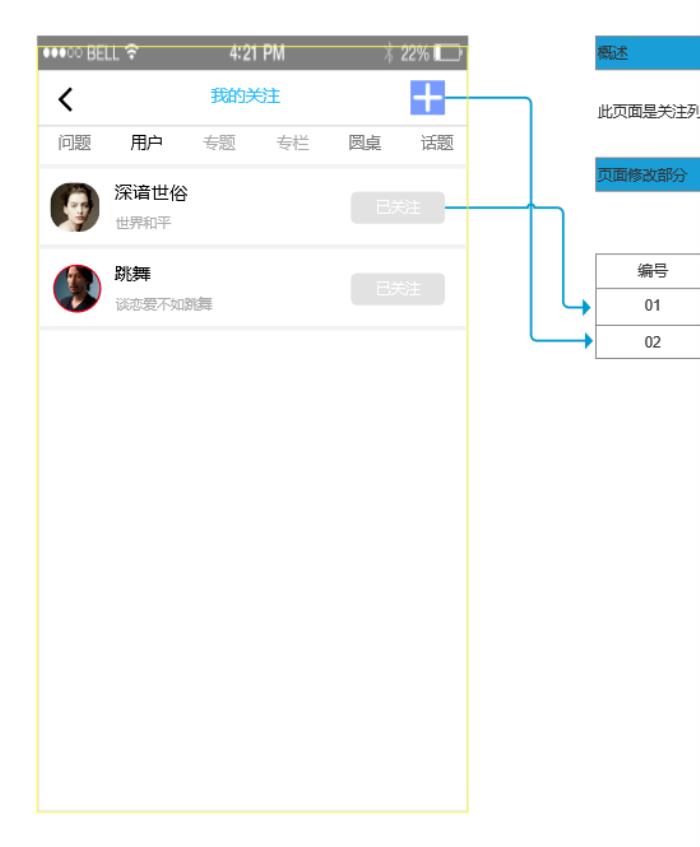Select the 用户 tab

click(x=146, y=143)
